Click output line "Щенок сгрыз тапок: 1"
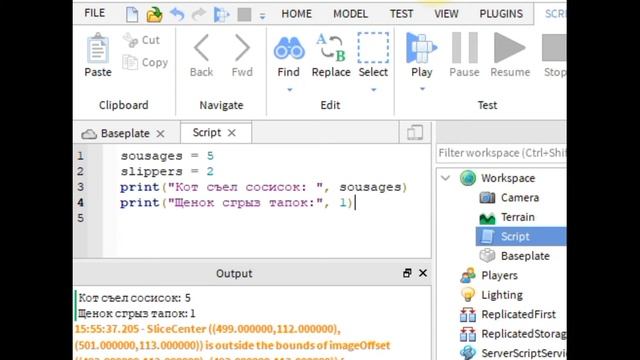Viewport: 640px width, 360px height. coord(136,313)
